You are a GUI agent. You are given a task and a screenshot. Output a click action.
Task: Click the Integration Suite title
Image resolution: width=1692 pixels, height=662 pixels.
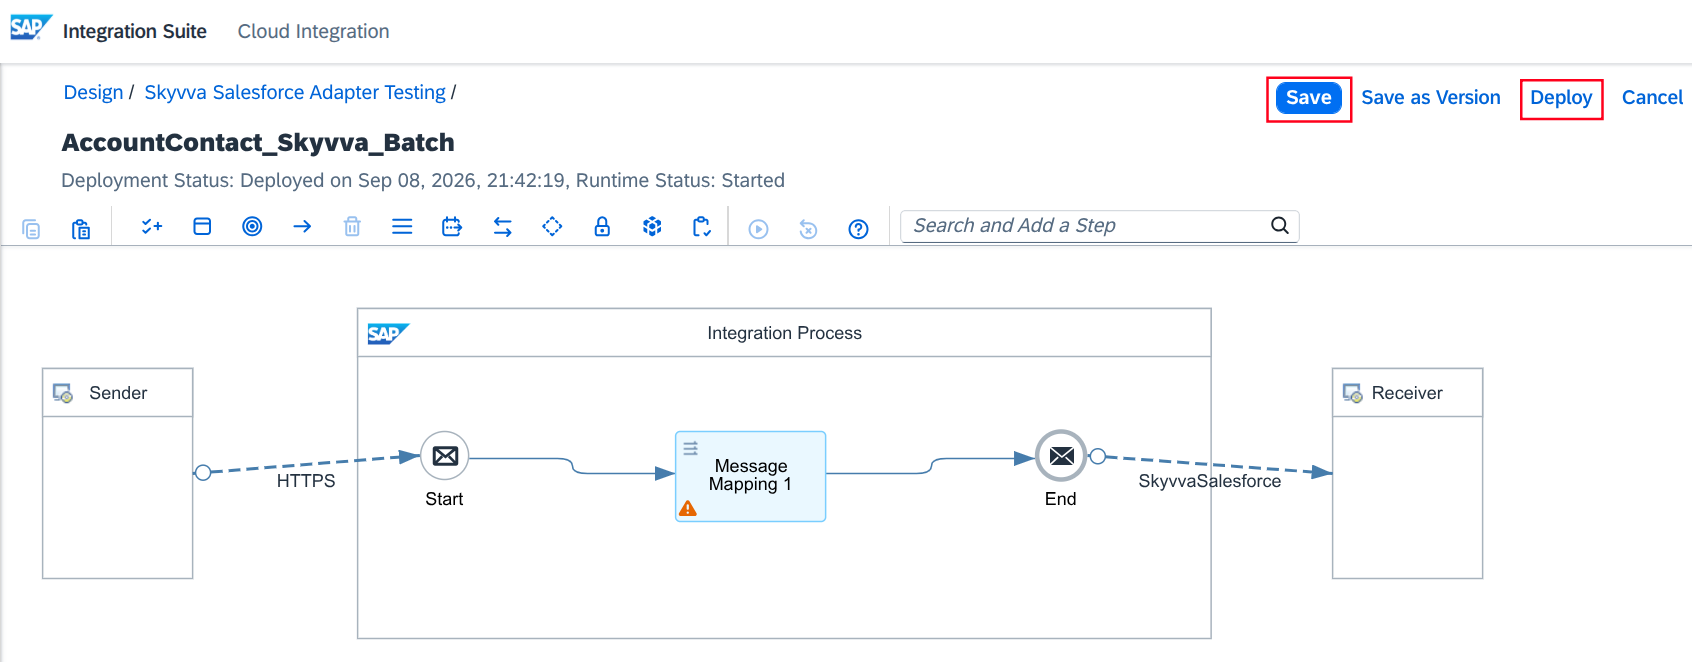[135, 32]
